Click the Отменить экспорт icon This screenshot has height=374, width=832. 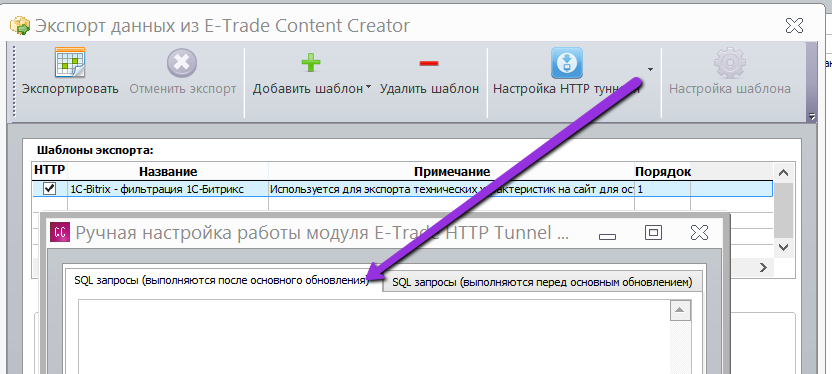point(182,63)
